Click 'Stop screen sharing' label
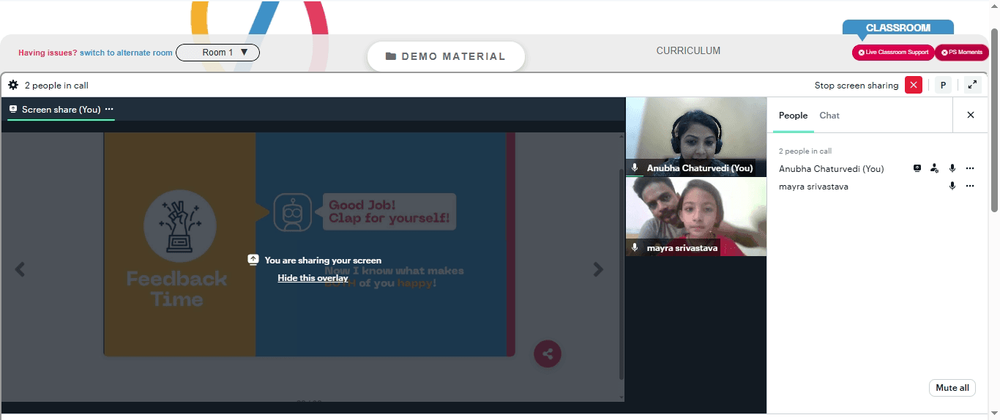Screen dimensions: 1000x420 pyautogui.click(x=856, y=85)
